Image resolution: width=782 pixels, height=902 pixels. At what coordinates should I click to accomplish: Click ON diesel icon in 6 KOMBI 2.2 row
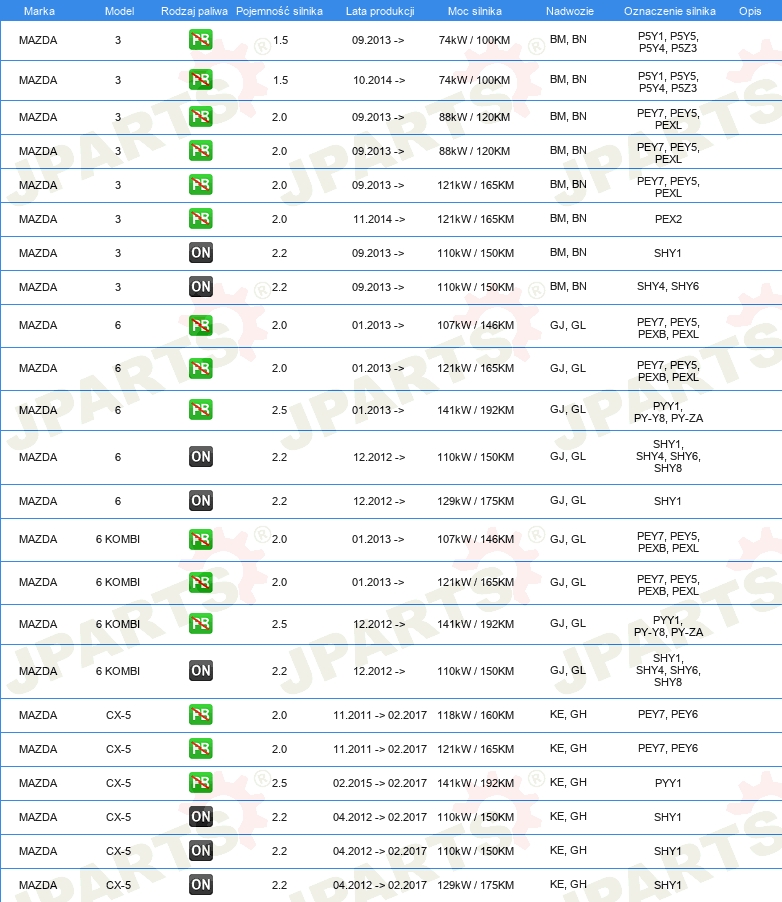pos(201,671)
